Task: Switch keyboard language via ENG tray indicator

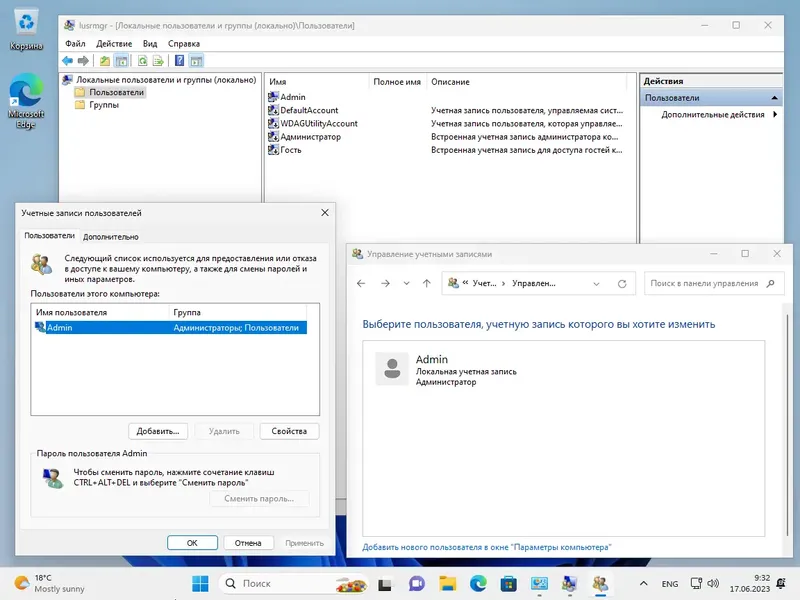Action: pos(670,583)
